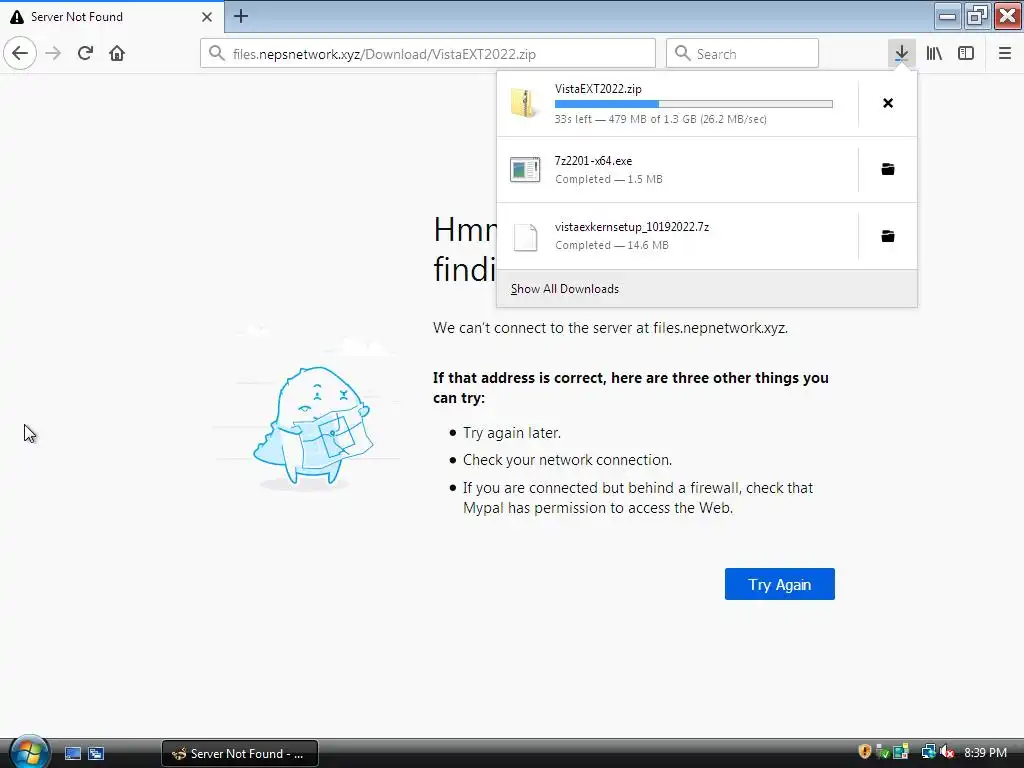This screenshot has width=1024, height=768.
Task: Click the warning icon on the tab
Action: (x=17, y=17)
